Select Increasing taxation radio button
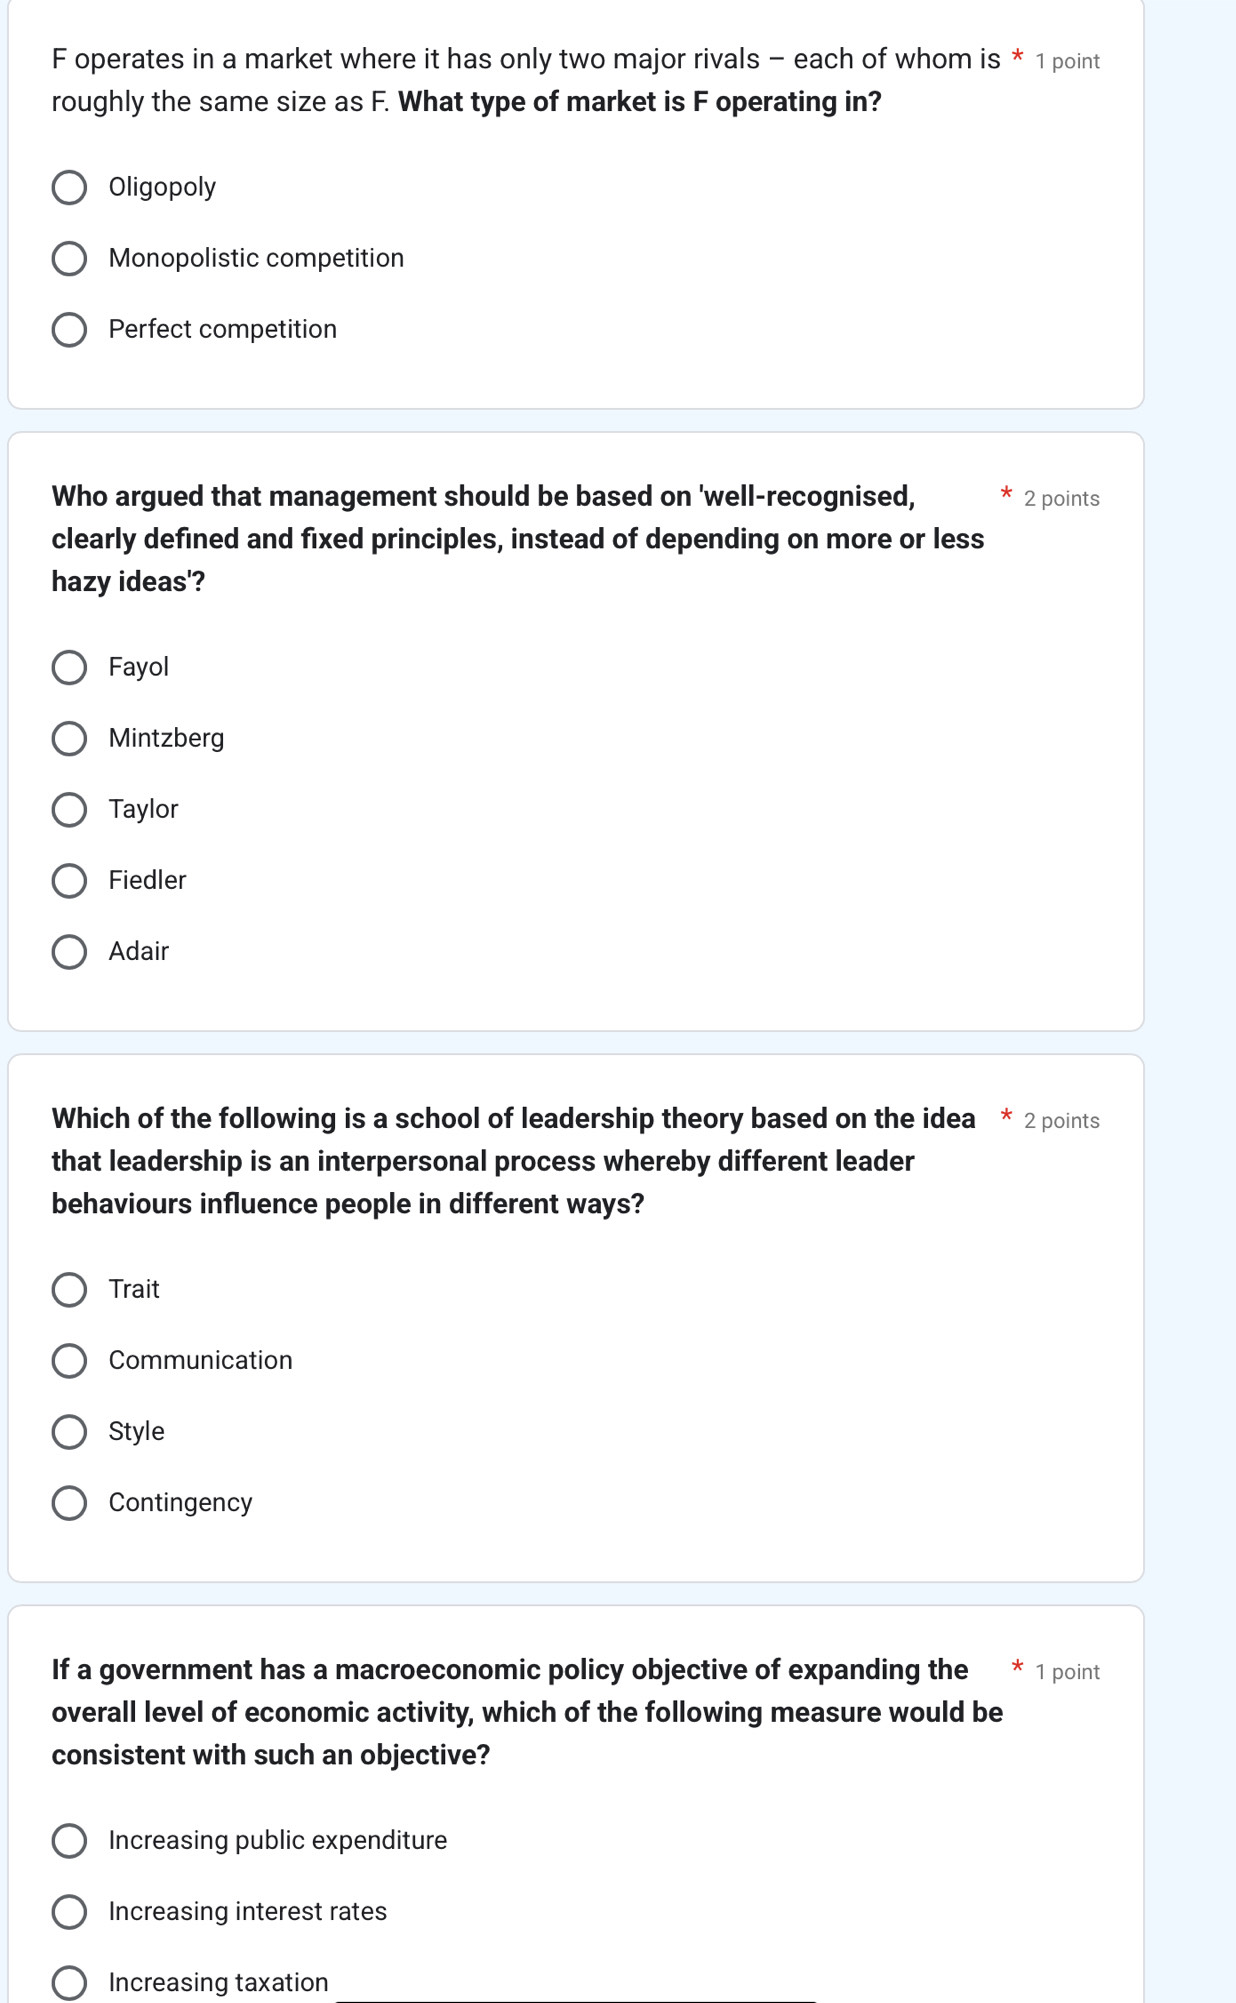The height and width of the screenshot is (2003, 1236). click(69, 1983)
